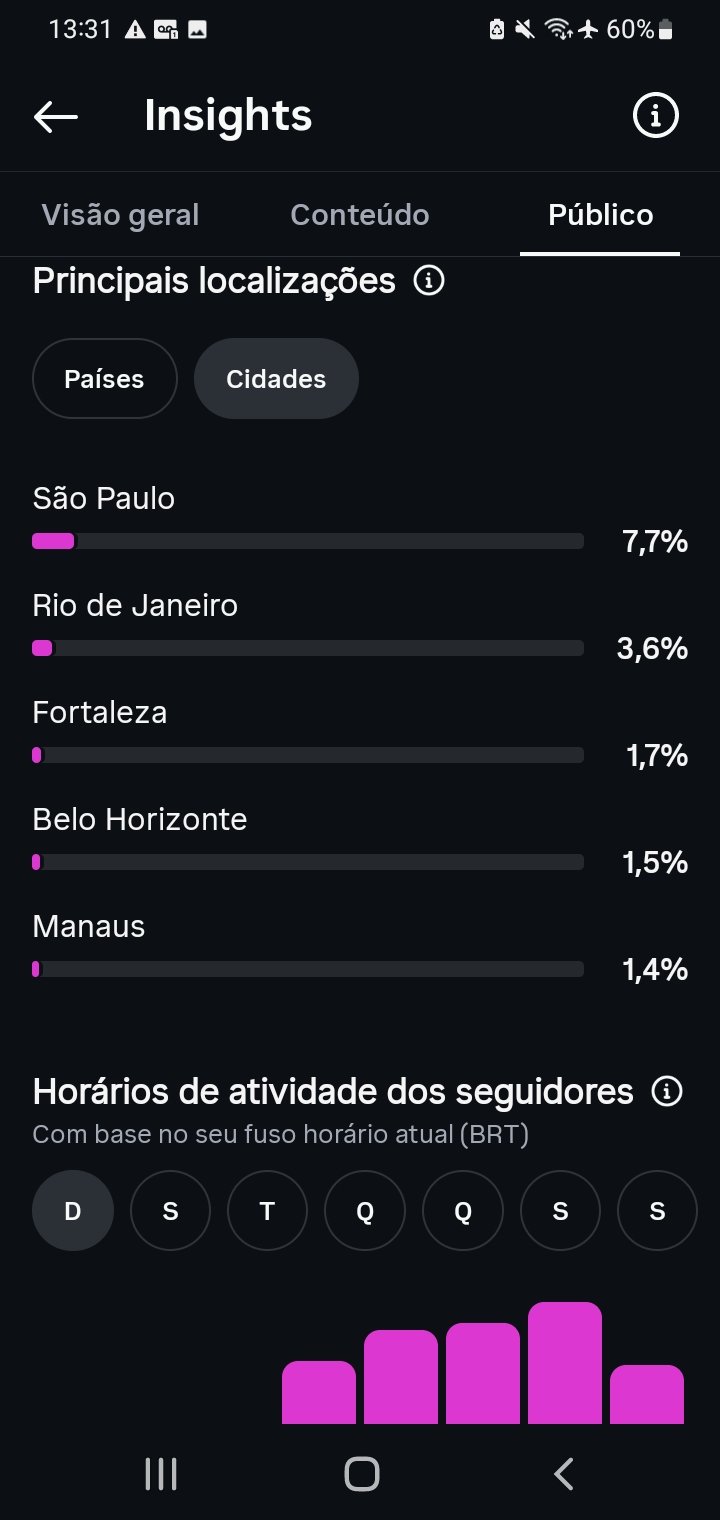
Task: Switch to the Conteúdo tab
Action: (360, 215)
